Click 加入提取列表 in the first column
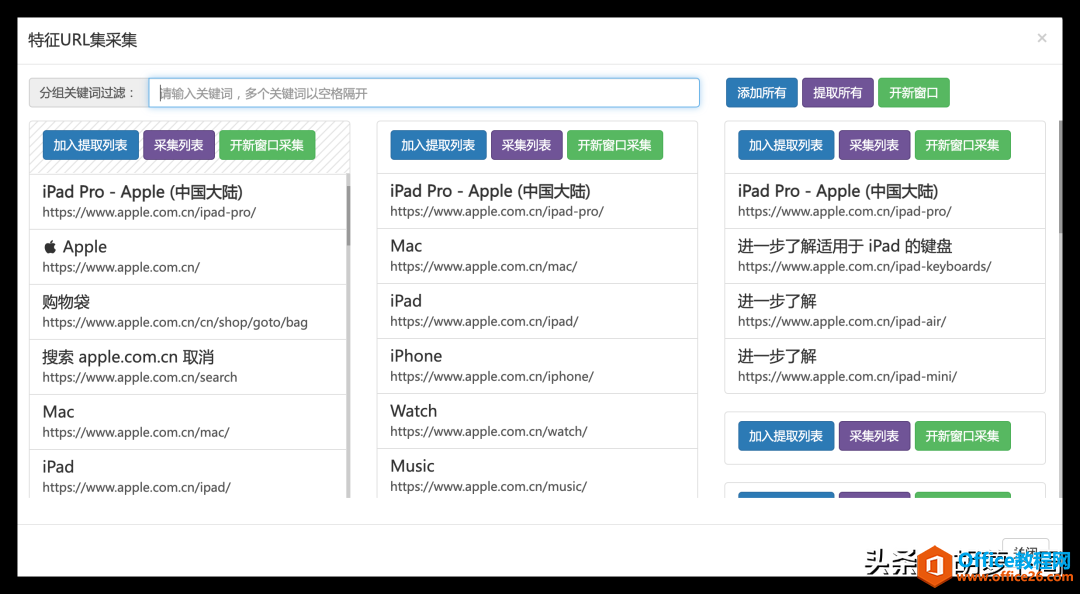Viewport: 1080px width, 594px height. [x=91, y=145]
